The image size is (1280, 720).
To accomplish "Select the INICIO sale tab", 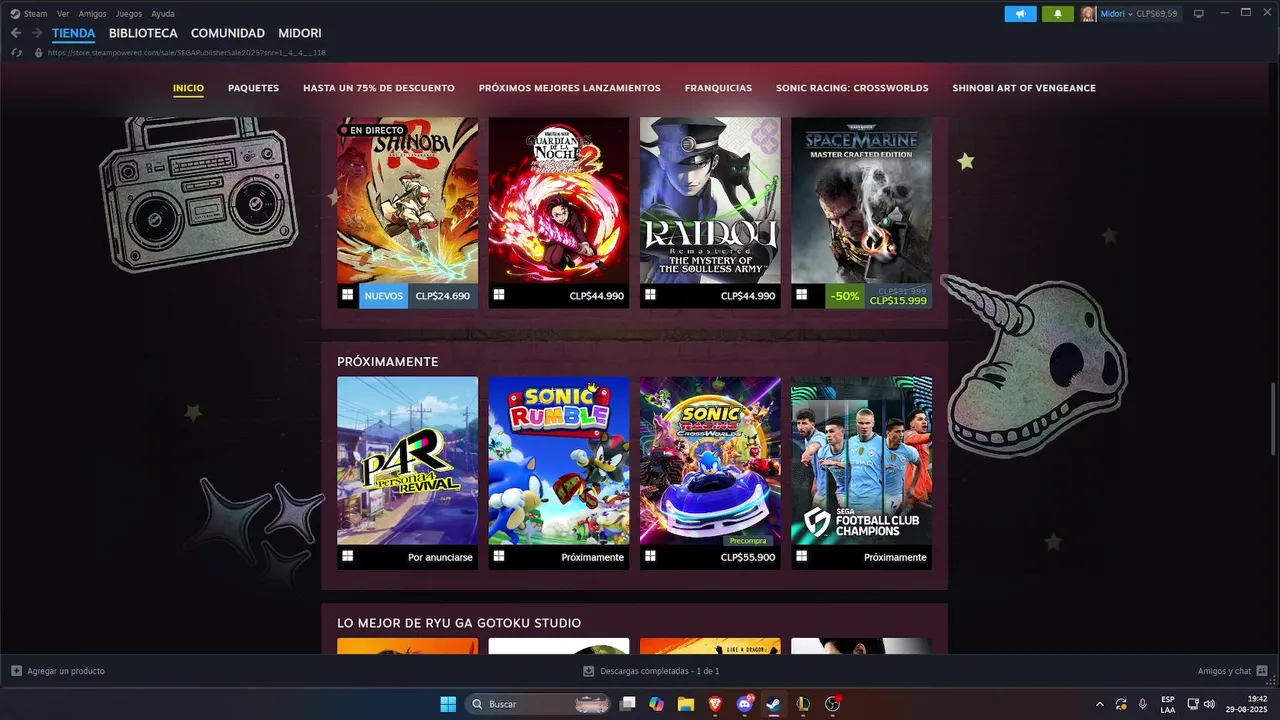I will tap(188, 88).
